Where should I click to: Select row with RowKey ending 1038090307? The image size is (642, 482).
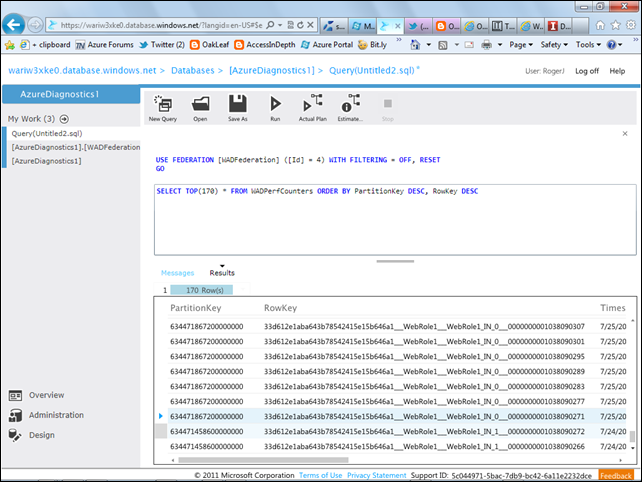click(x=397, y=326)
